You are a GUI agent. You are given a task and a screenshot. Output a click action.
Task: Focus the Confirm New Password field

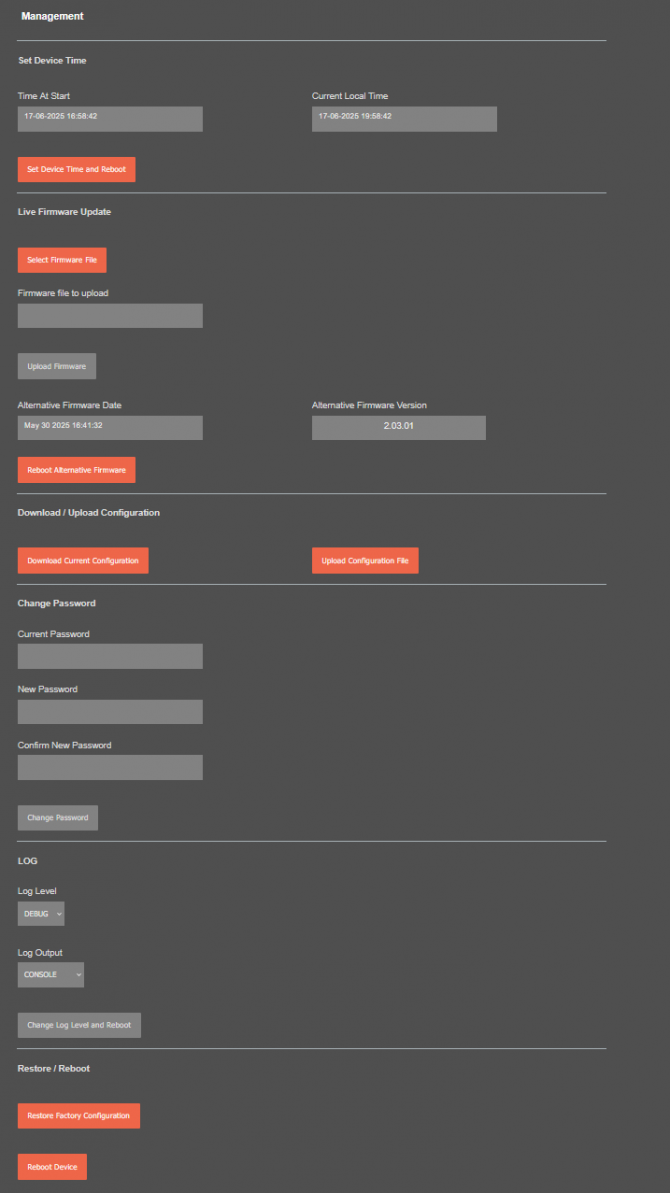click(110, 767)
